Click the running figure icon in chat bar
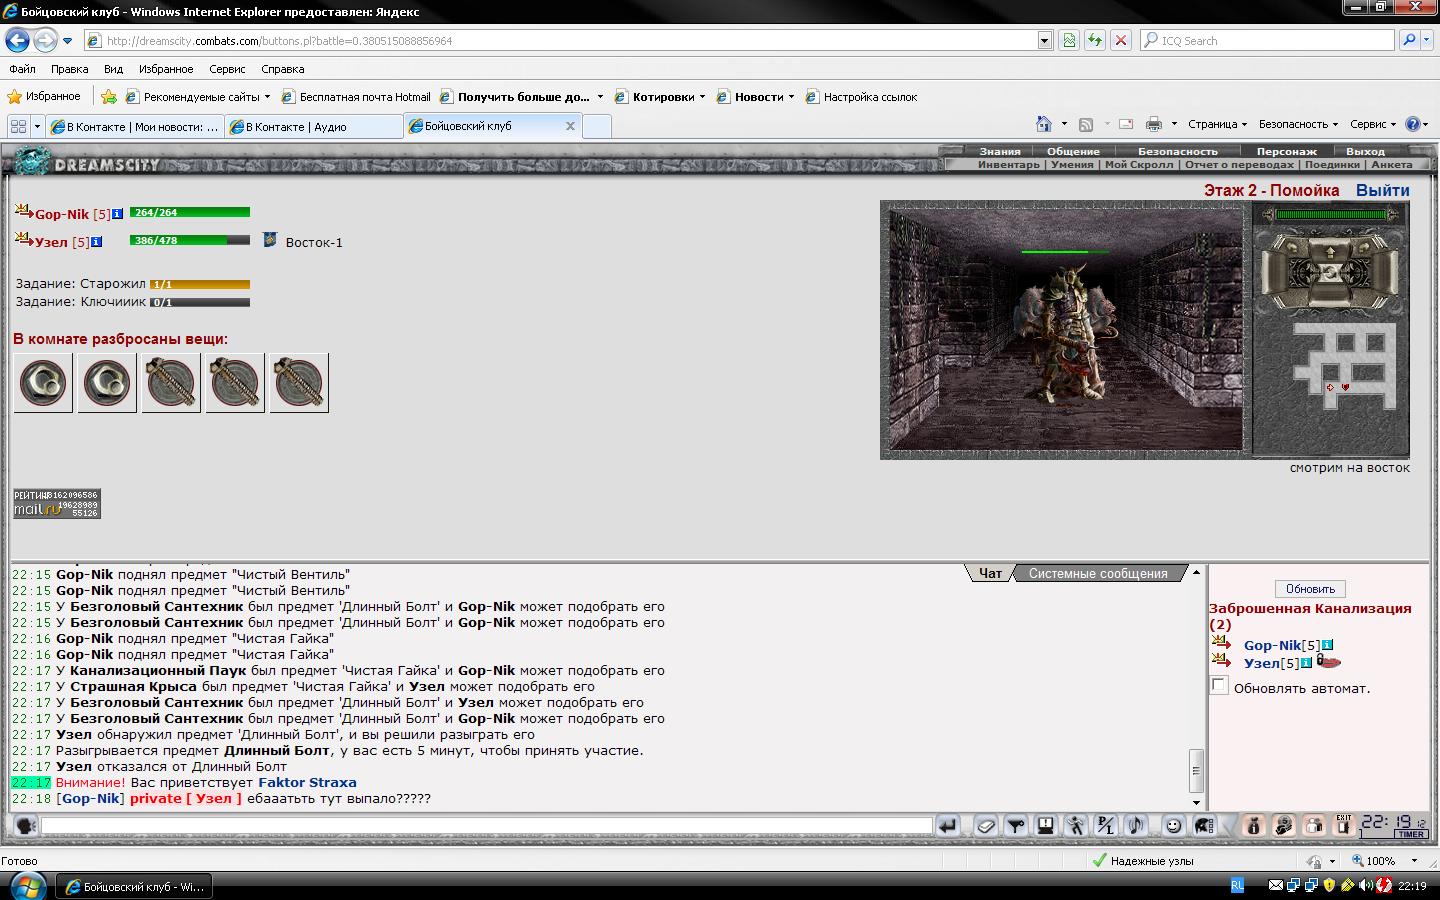The width and height of the screenshot is (1440, 900). 1075,826
